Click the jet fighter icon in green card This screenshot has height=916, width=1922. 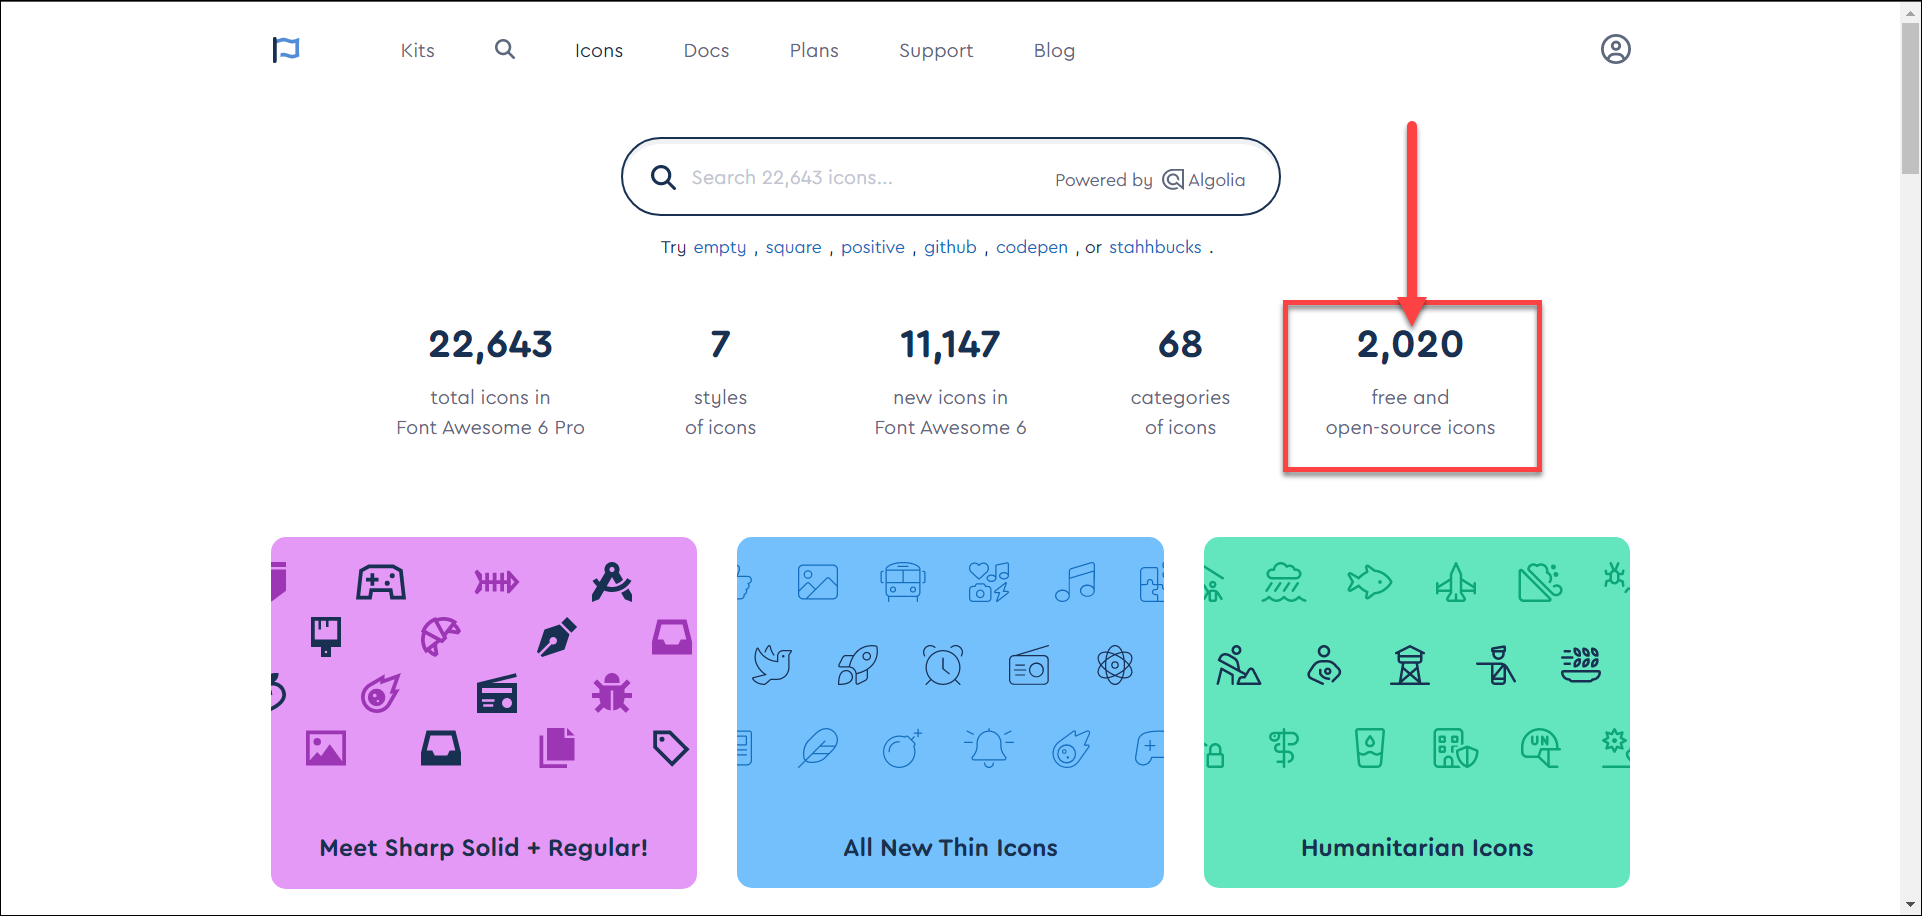click(1455, 582)
